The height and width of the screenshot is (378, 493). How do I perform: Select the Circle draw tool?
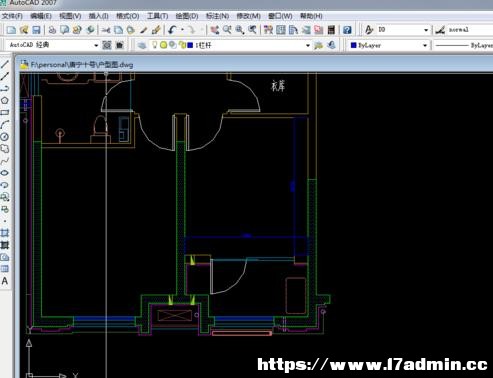tap(5, 137)
